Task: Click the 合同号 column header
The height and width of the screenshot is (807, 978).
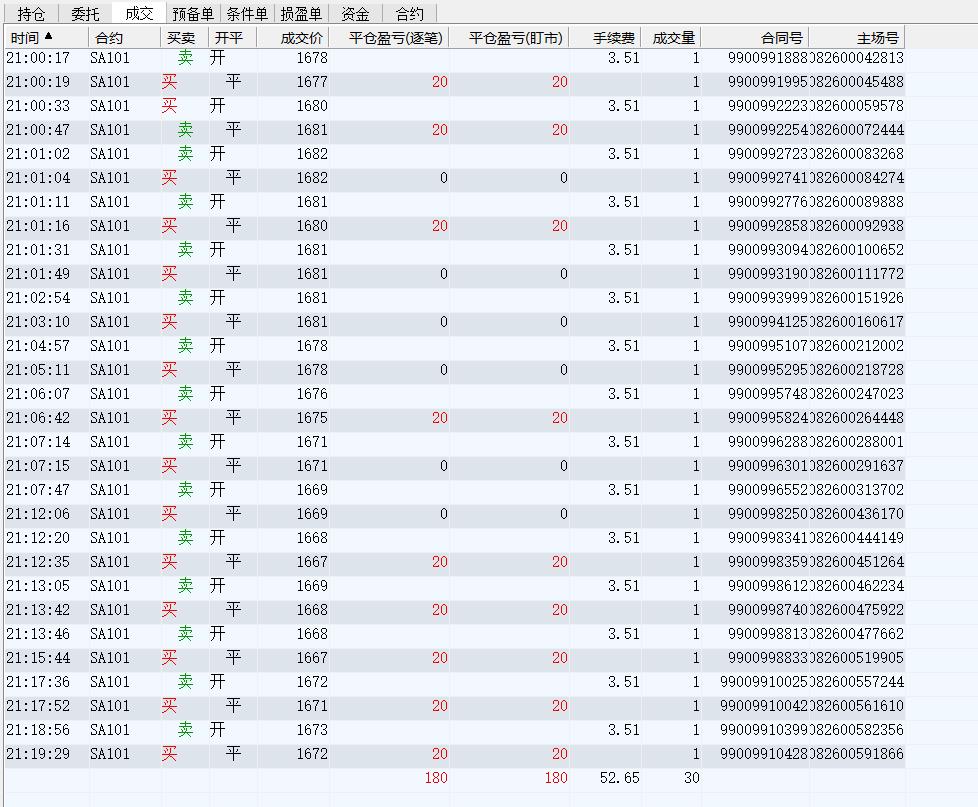Action: click(755, 38)
